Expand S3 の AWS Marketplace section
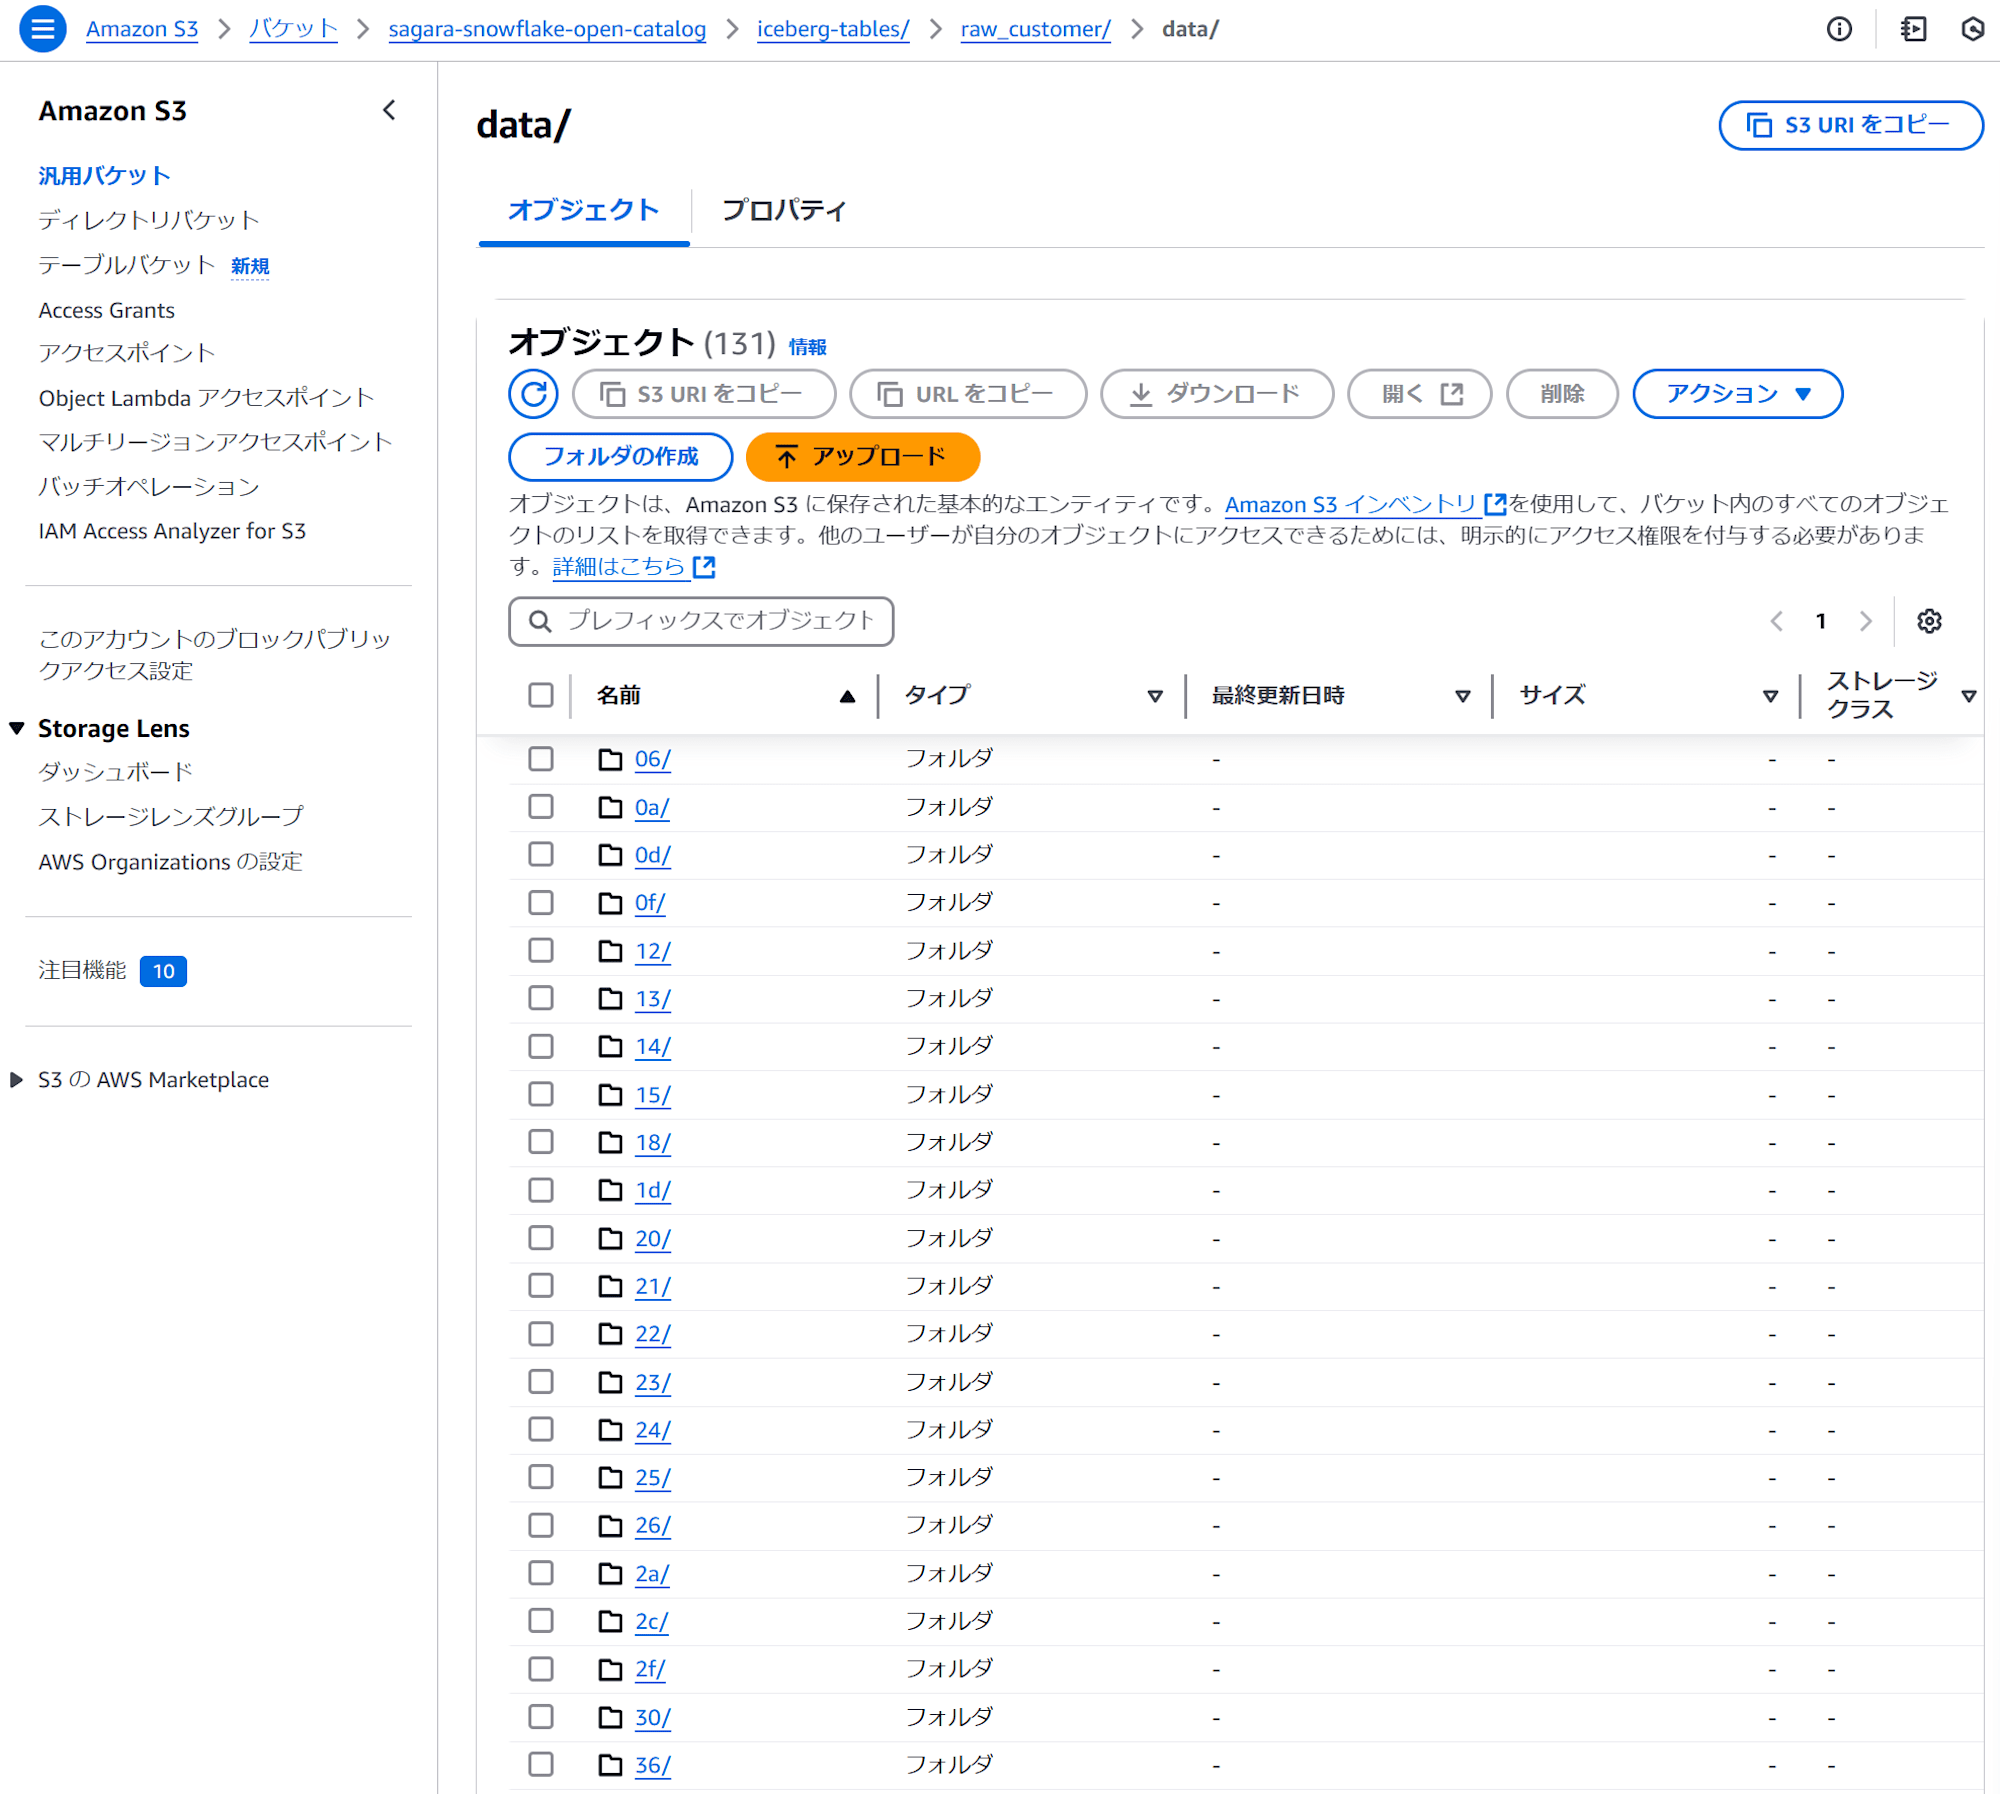 tap(16, 1080)
